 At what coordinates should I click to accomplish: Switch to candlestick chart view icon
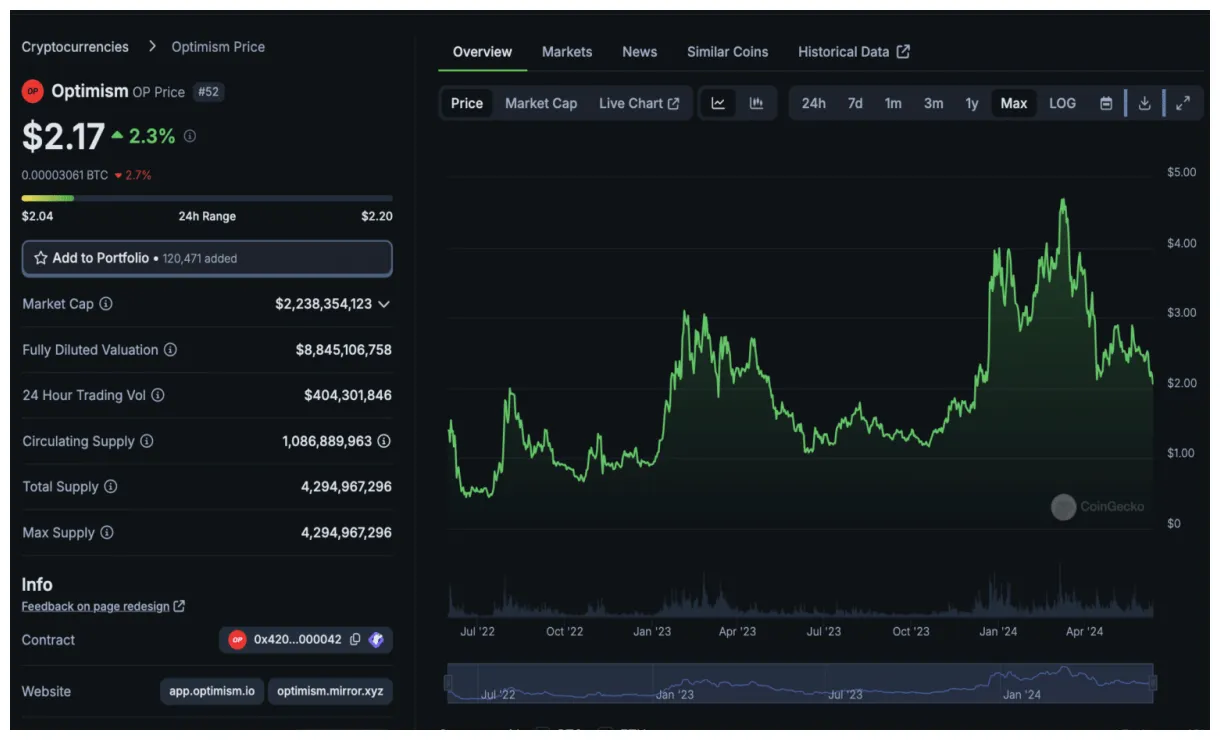point(756,103)
